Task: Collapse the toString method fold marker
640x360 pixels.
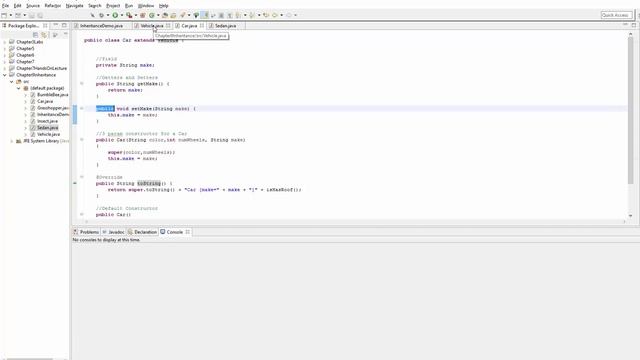Action: click(82, 177)
